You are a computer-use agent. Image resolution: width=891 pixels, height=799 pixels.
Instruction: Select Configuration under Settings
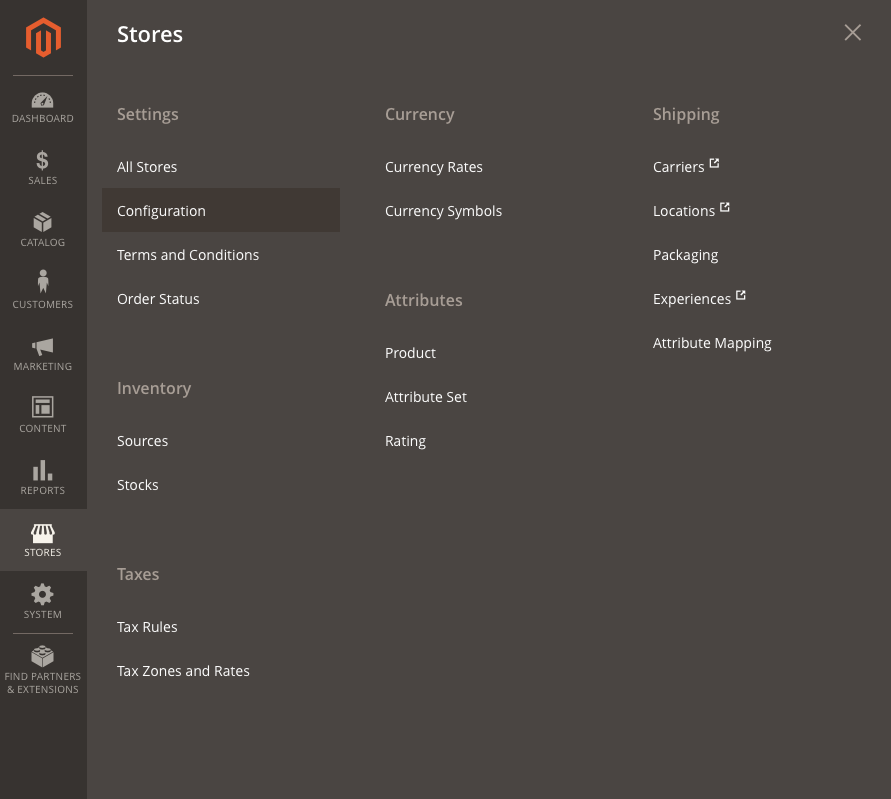click(x=220, y=210)
